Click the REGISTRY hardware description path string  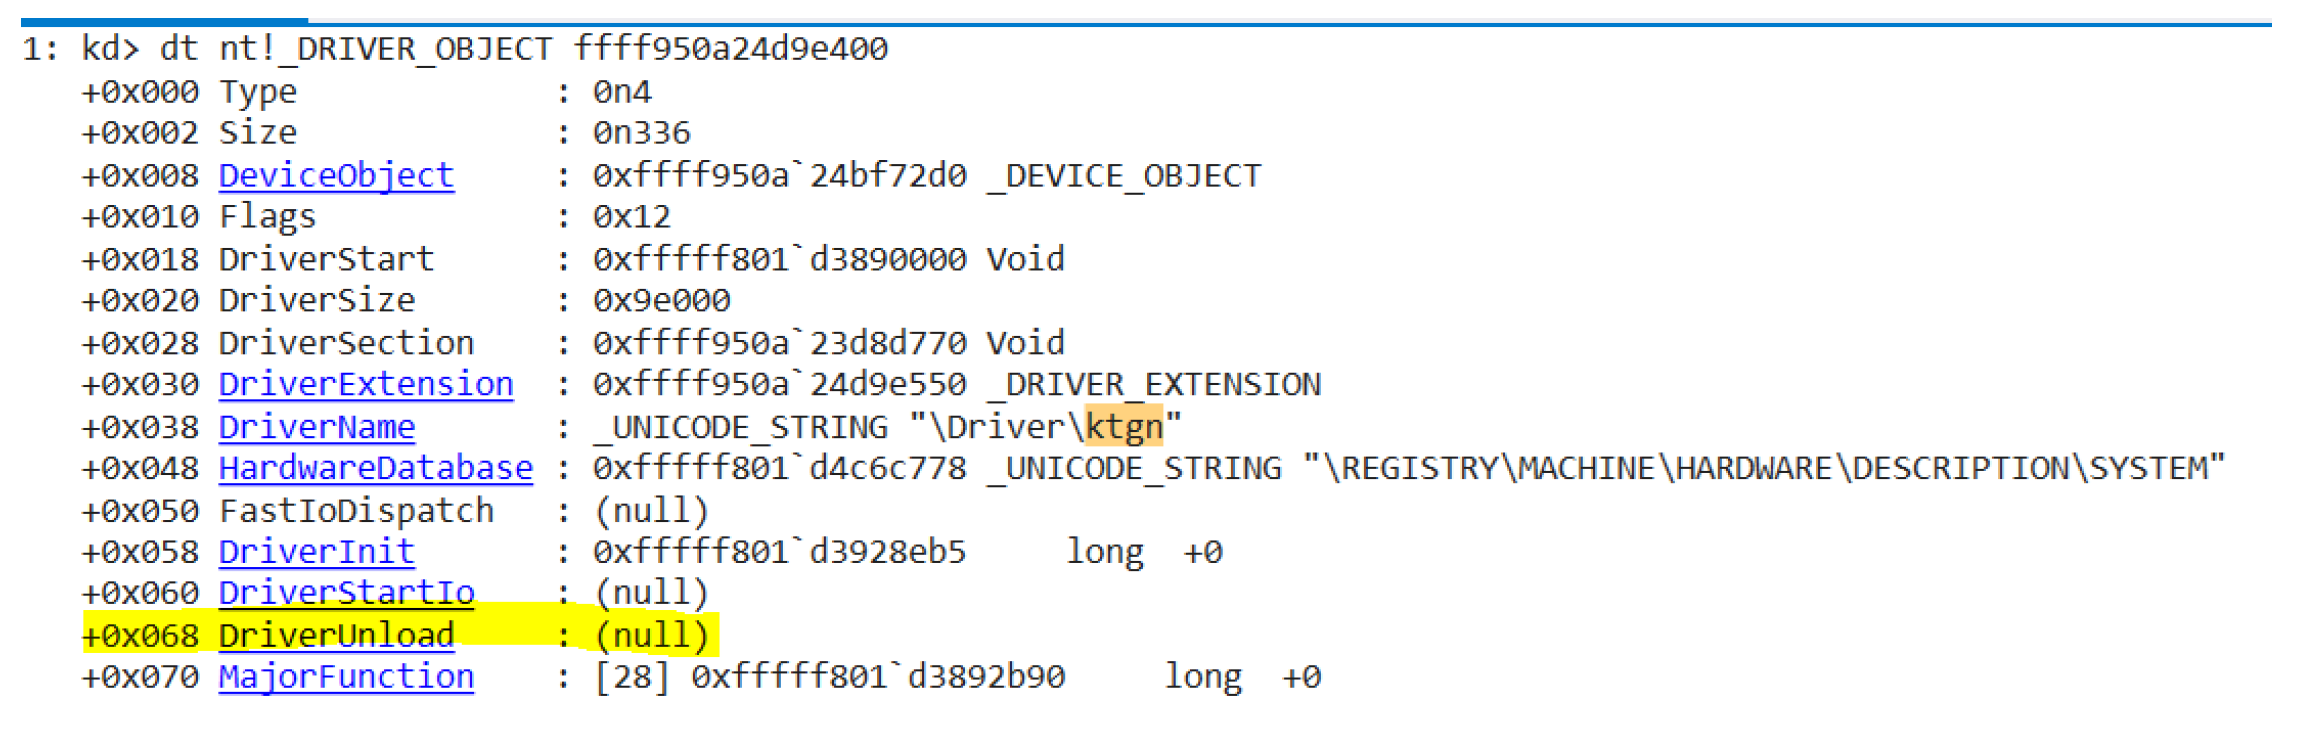[1764, 469]
